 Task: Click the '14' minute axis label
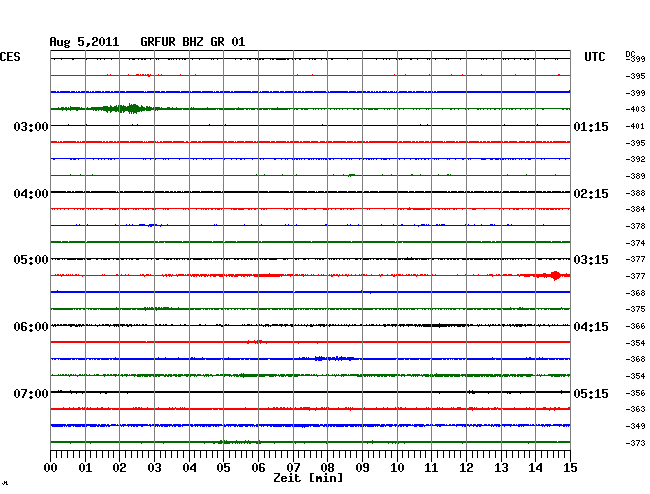(x=535, y=468)
